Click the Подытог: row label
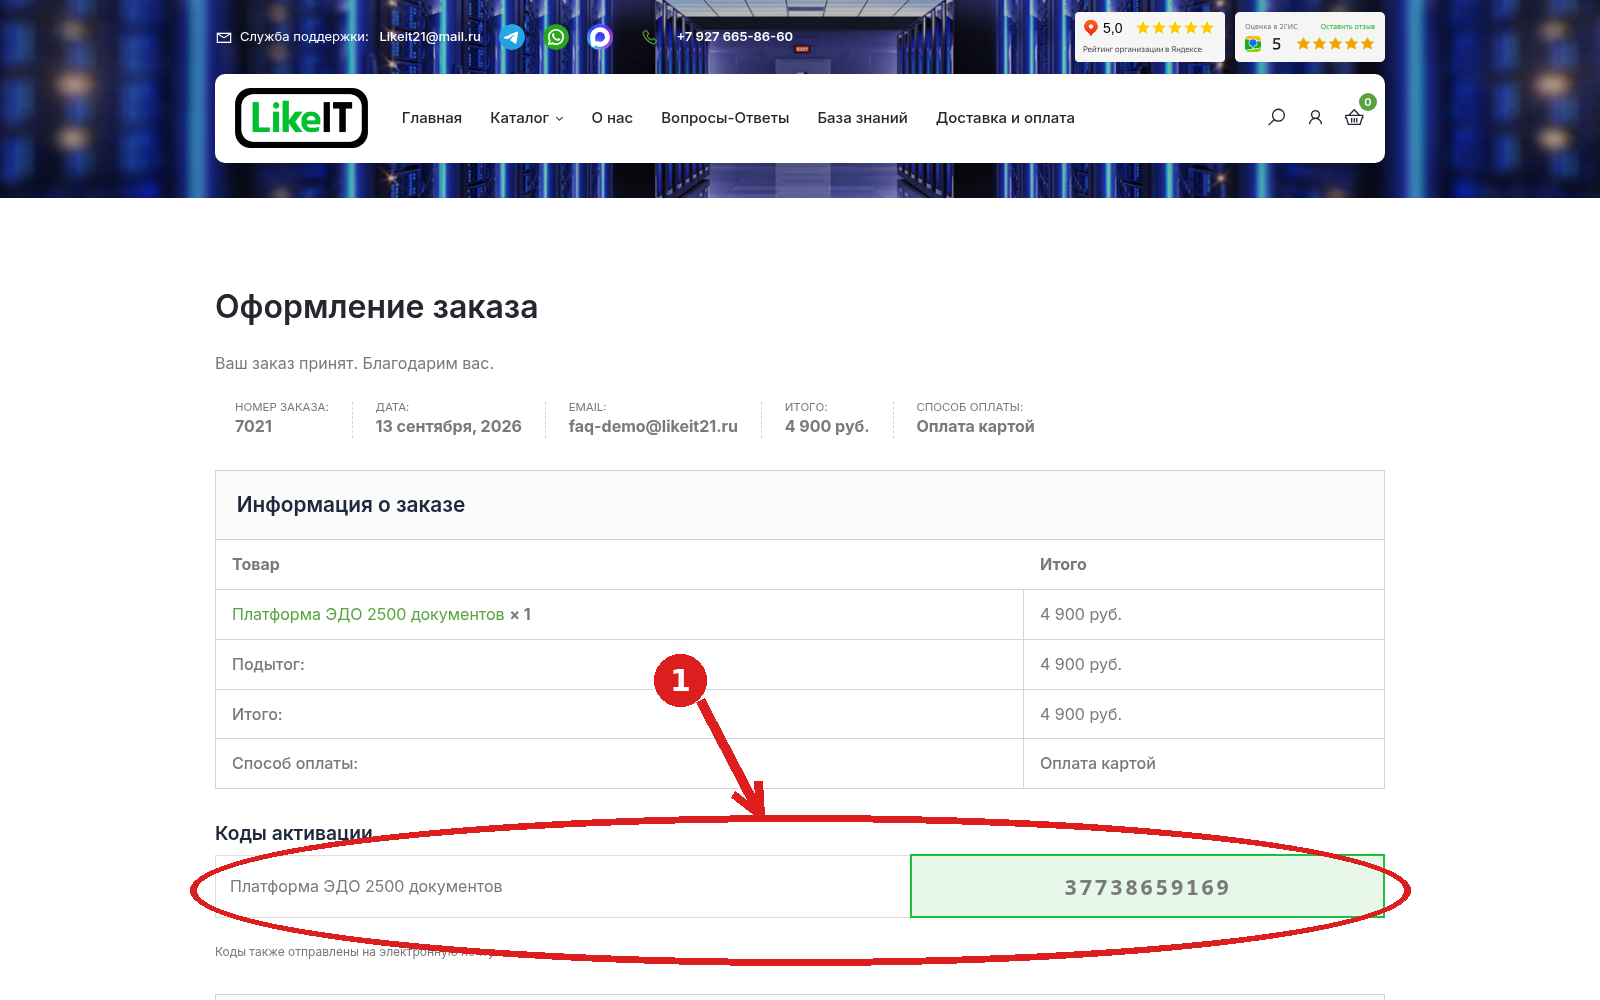This screenshot has height=1000, width=1600. click(x=268, y=664)
